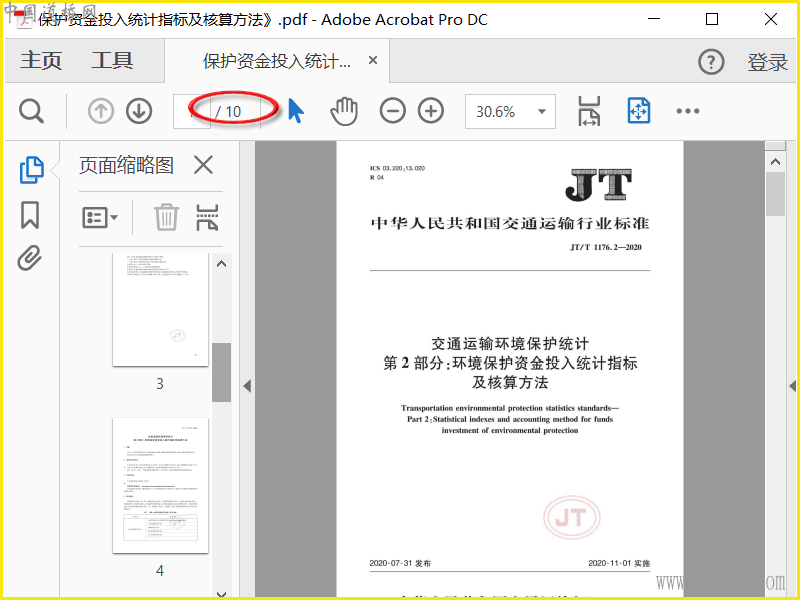Delete selected page with trash icon
800x600 pixels.
(x=166, y=217)
